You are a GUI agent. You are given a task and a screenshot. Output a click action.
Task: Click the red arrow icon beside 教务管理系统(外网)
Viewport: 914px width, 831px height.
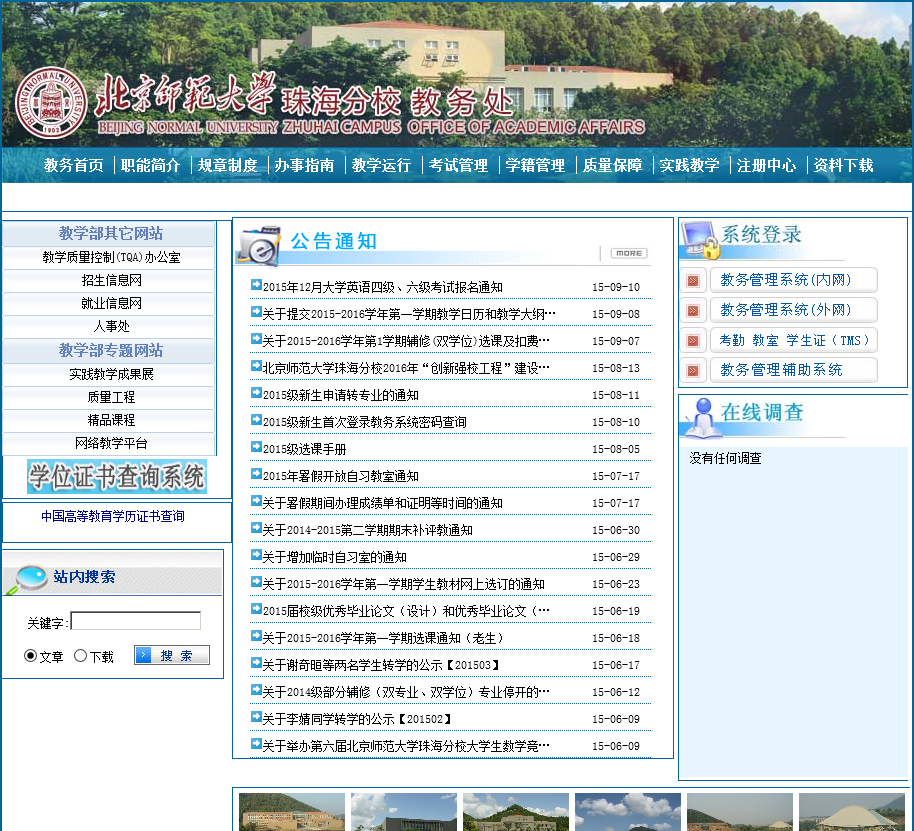click(x=693, y=311)
